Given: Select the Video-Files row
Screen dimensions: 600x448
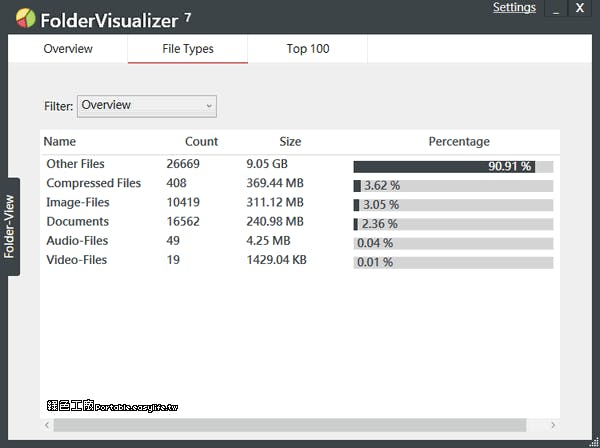Looking at the screenshot, I should tap(300, 260).
